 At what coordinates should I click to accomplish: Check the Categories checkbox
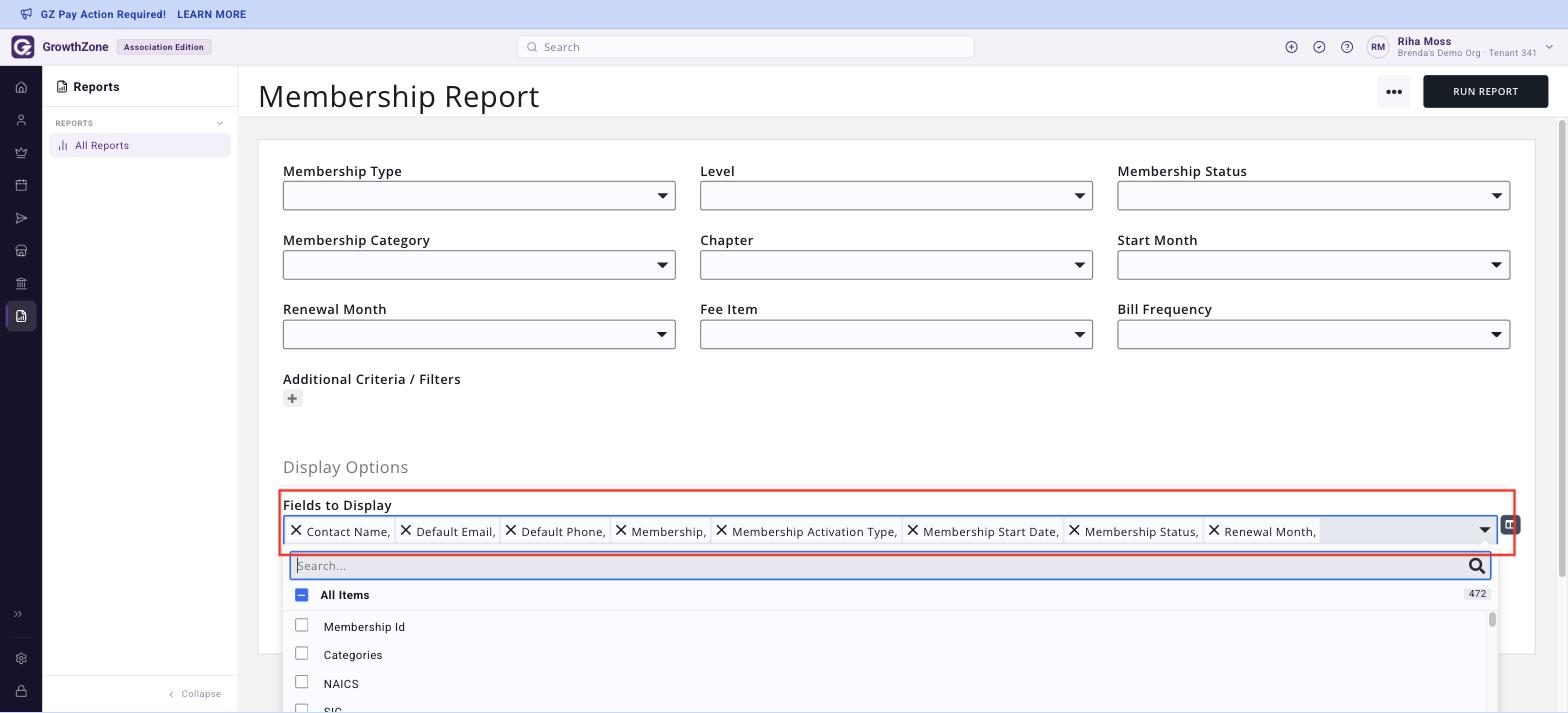point(301,653)
